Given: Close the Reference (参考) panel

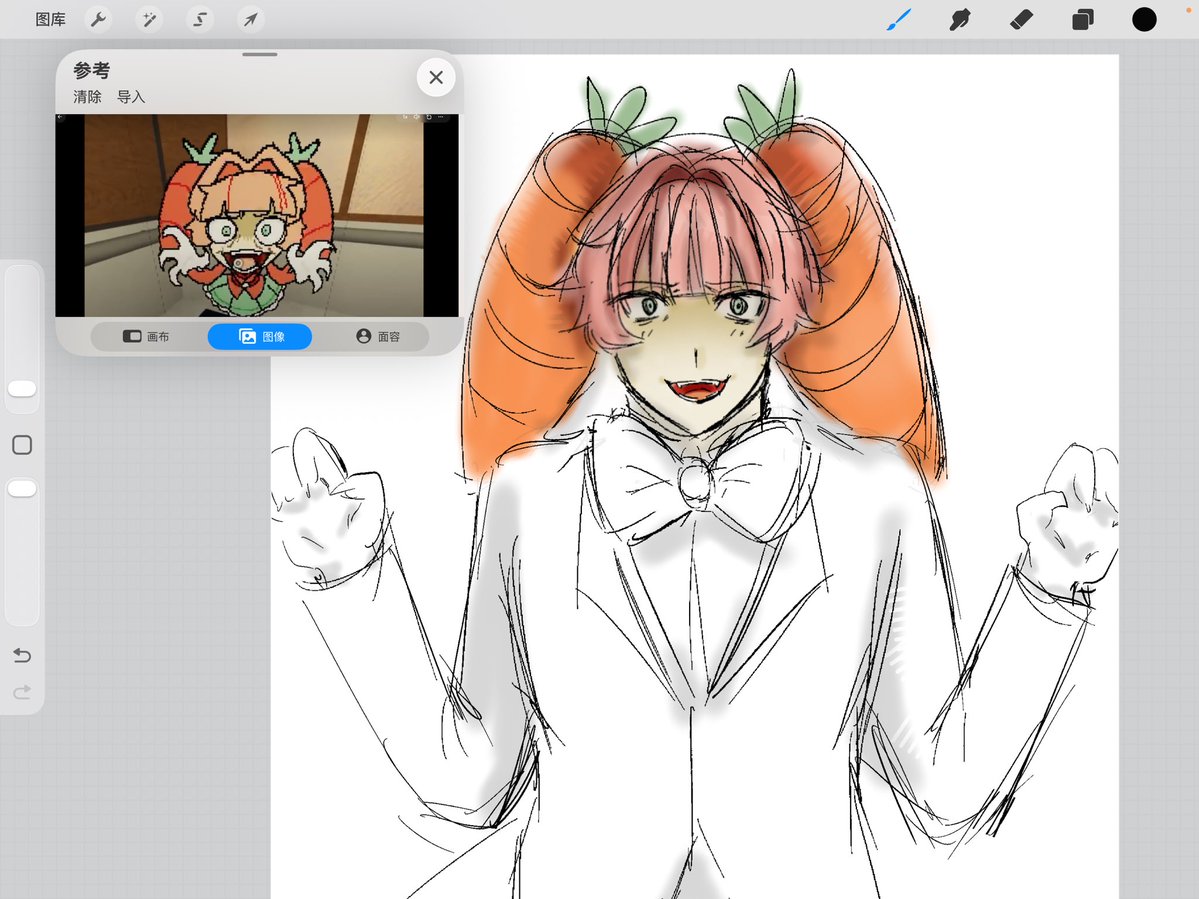Looking at the screenshot, I should [436, 77].
